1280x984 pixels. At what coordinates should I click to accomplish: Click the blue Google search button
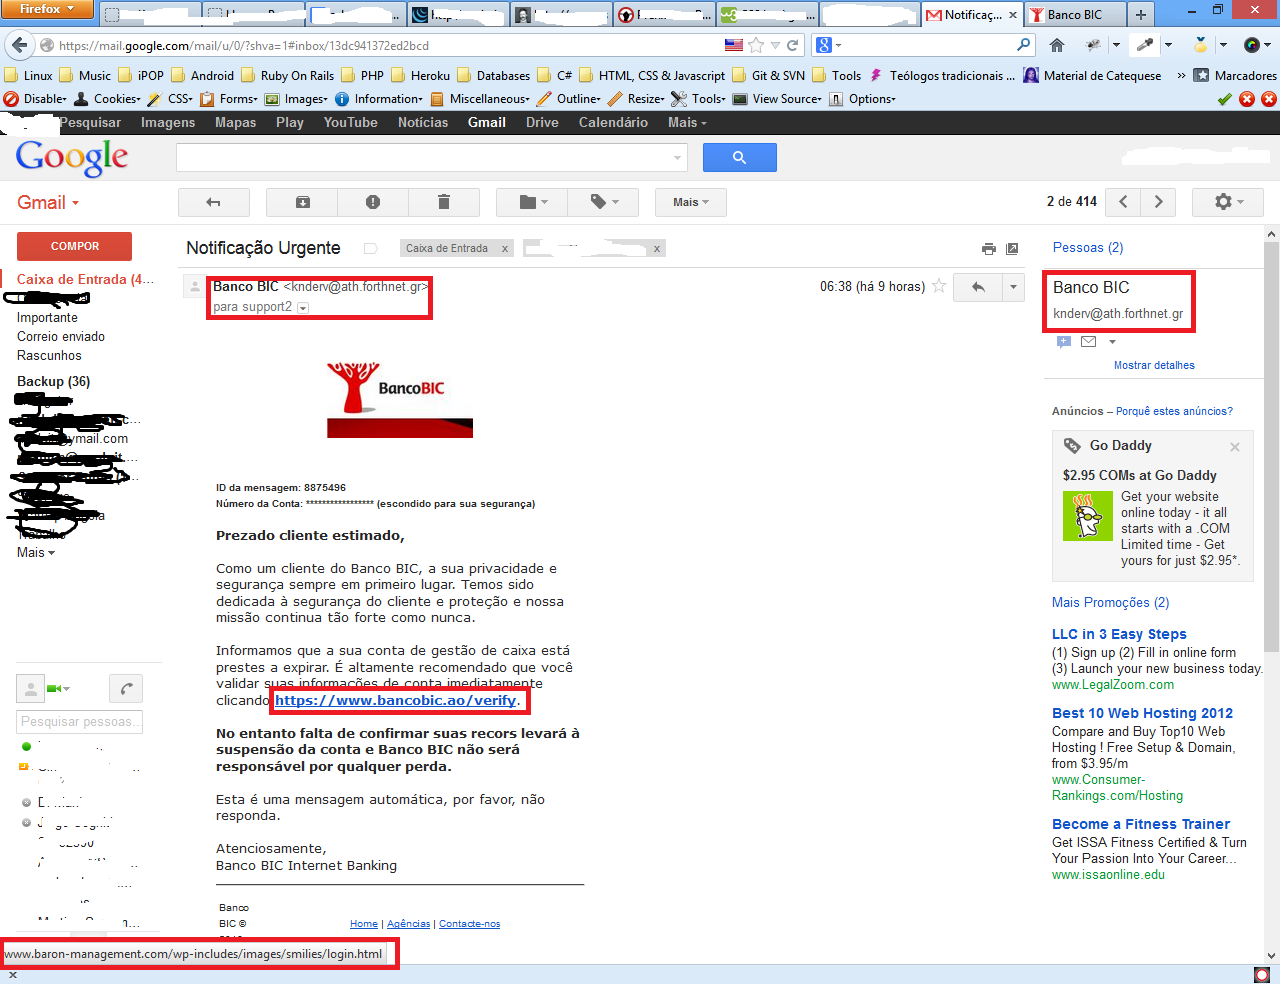(x=739, y=157)
